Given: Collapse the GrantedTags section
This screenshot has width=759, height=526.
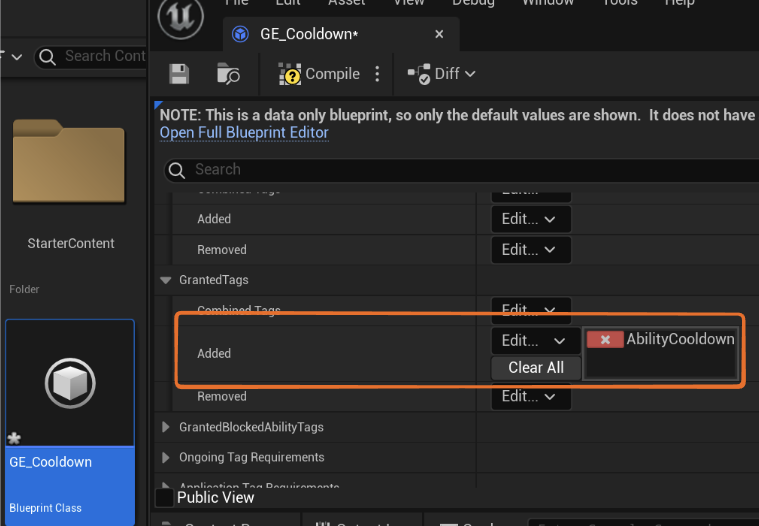Looking at the screenshot, I should pyautogui.click(x=166, y=281).
